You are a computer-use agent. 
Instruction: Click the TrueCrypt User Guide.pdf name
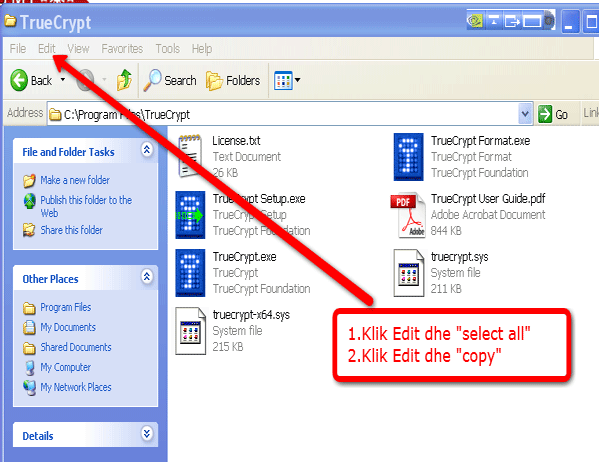488,199
